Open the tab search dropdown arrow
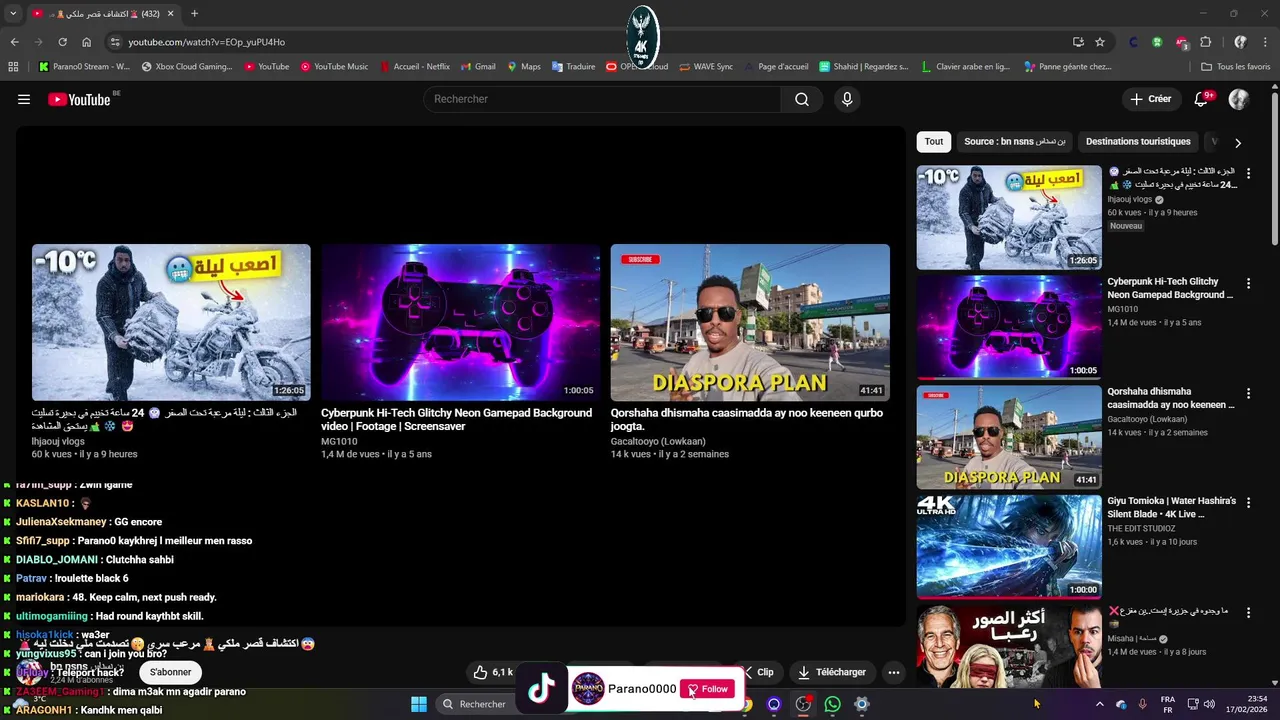The height and width of the screenshot is (720, 1280). tap(13, 14)
